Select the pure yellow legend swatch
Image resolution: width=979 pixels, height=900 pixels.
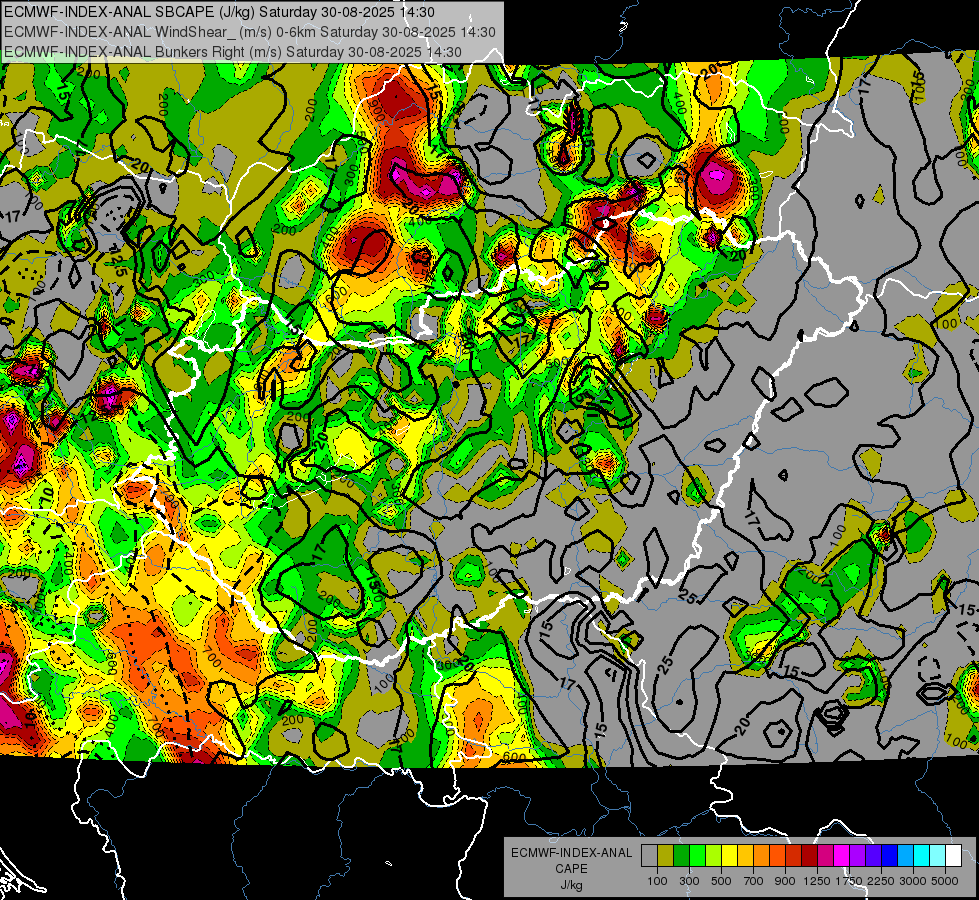coord(729,856)
